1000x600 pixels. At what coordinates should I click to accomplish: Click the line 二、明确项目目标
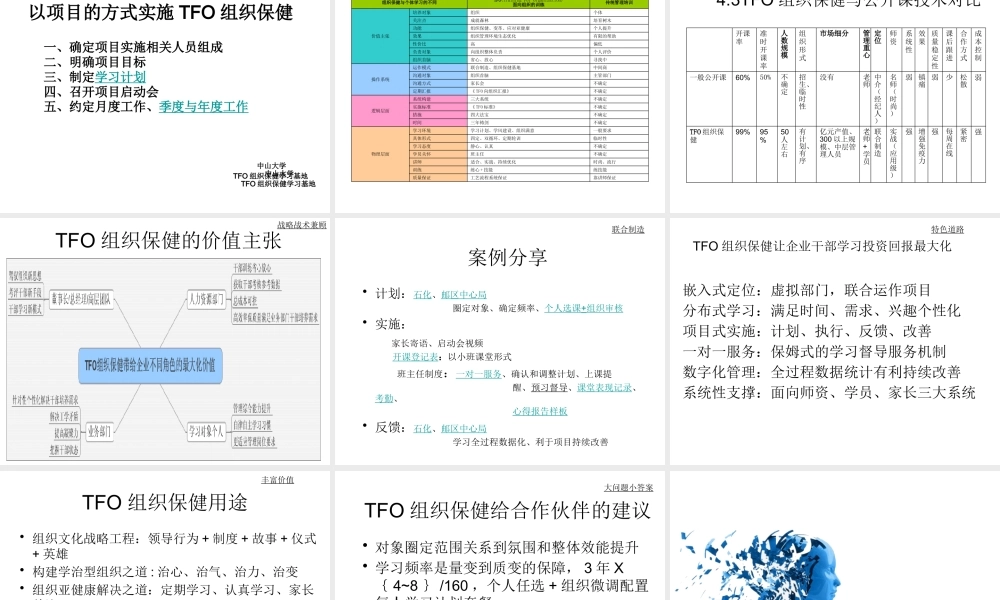point(94,62)
